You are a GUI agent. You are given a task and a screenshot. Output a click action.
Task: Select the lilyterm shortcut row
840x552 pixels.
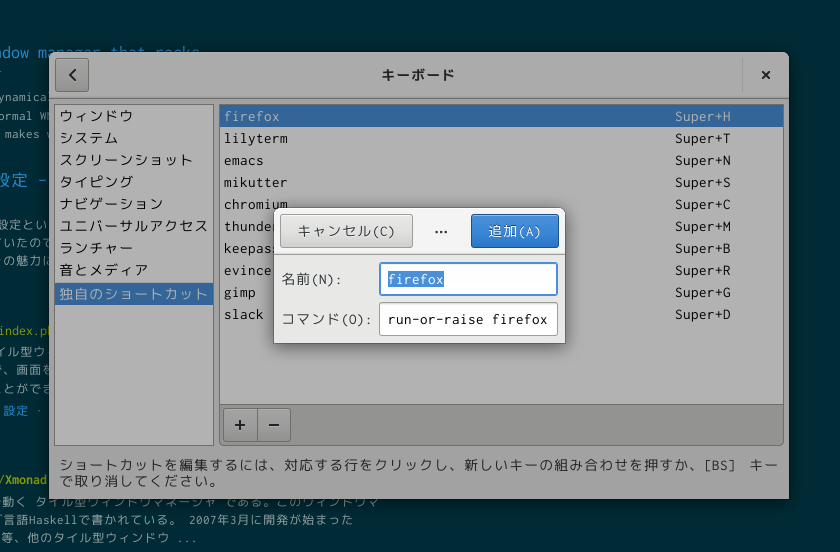click(x=501, y=138)
